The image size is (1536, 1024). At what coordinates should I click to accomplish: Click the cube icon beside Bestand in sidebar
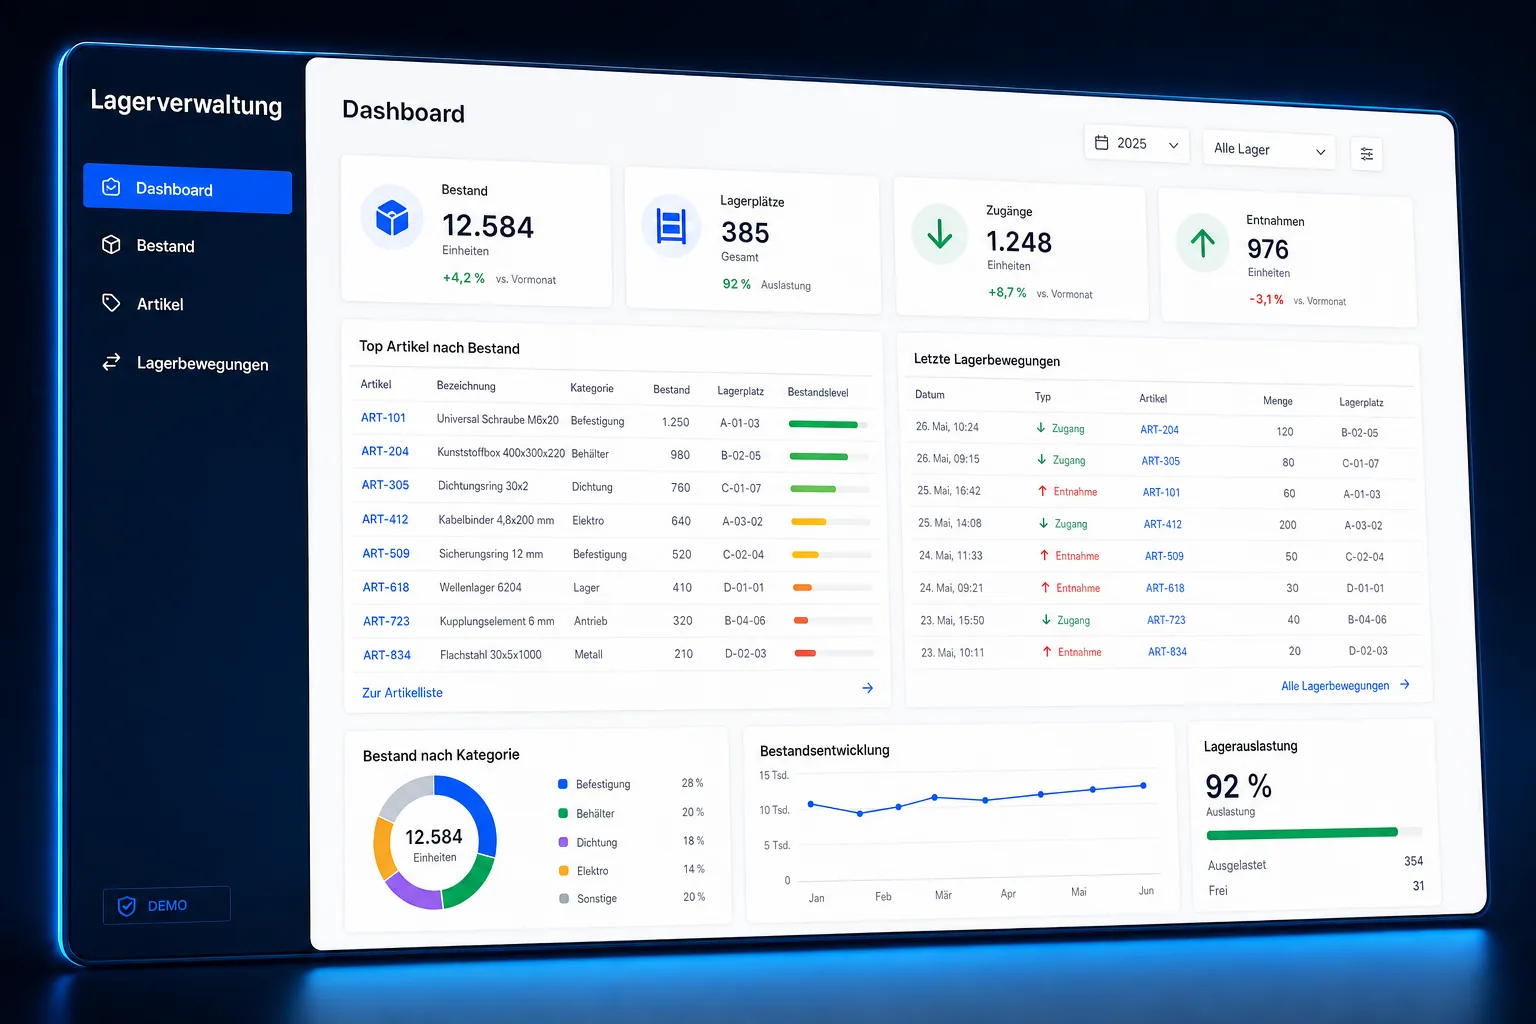click(111, 245)
